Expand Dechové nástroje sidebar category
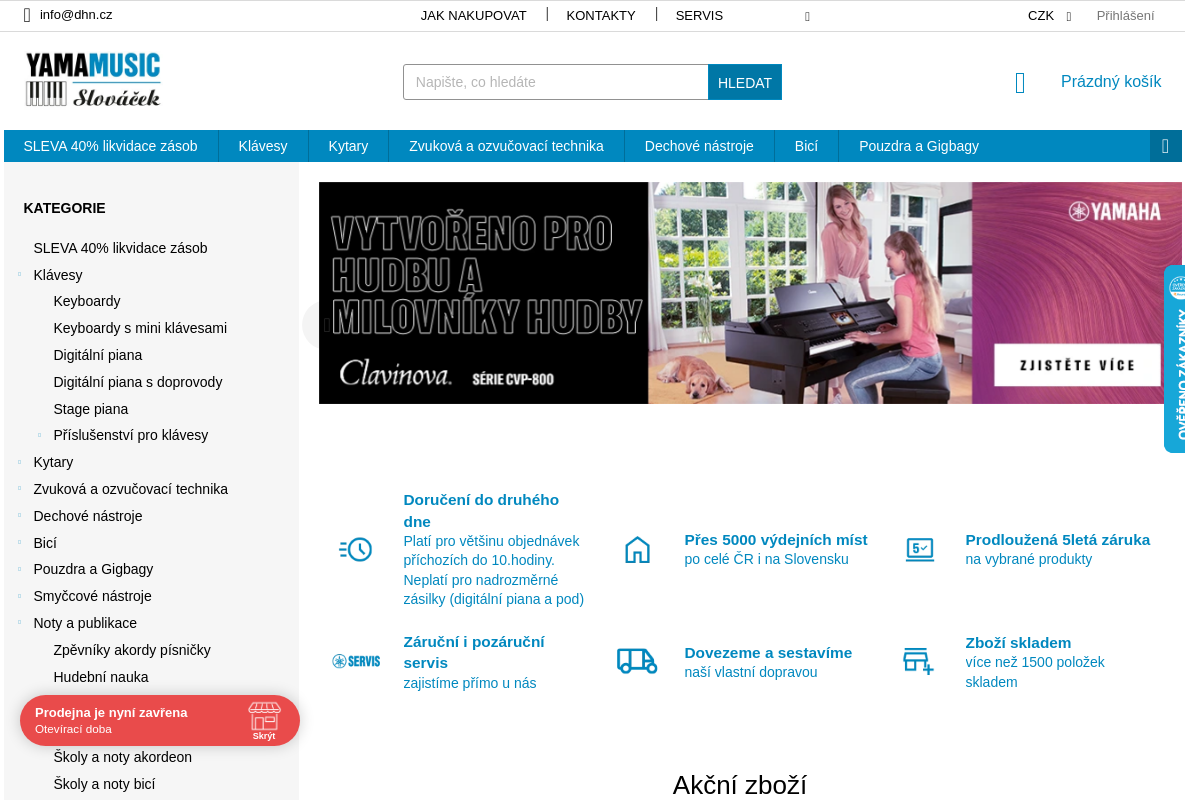 pyautogui.click(x=19, y=516)
